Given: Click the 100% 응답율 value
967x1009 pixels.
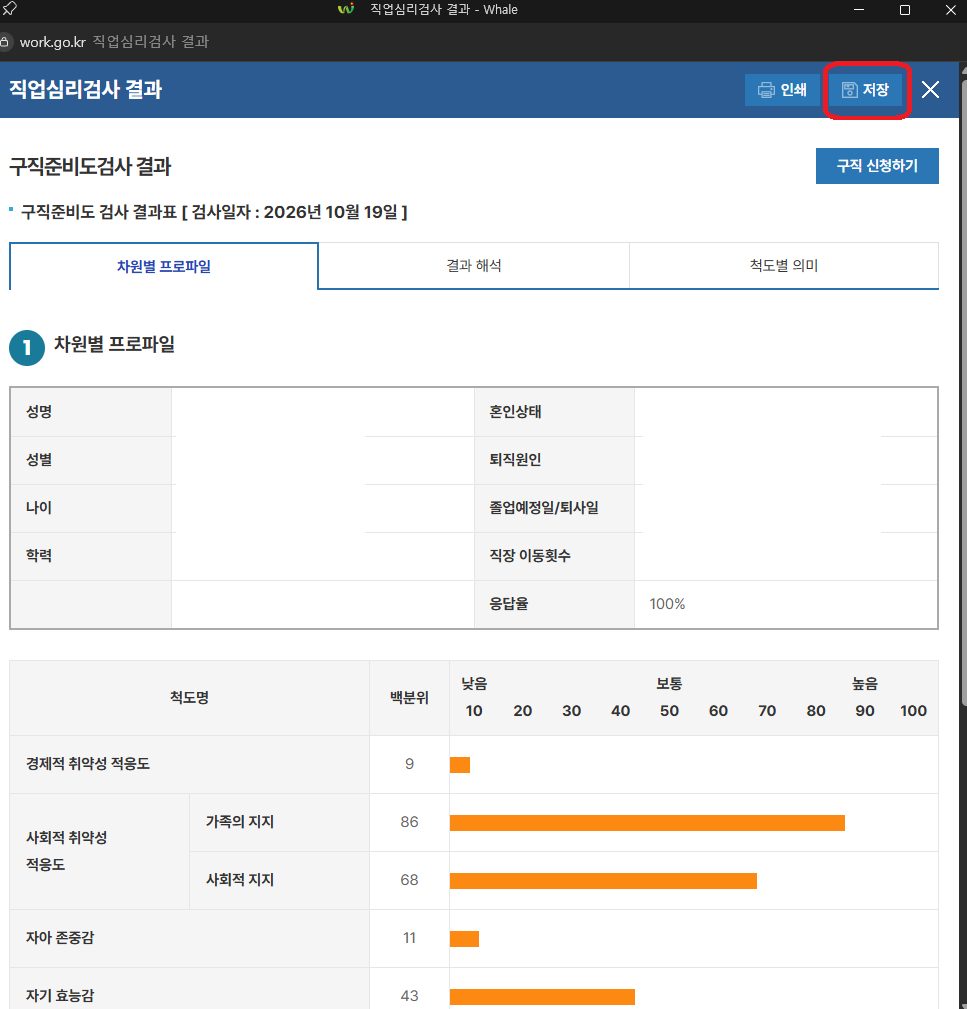Looking at the screenshot, I should coord(667,604).
